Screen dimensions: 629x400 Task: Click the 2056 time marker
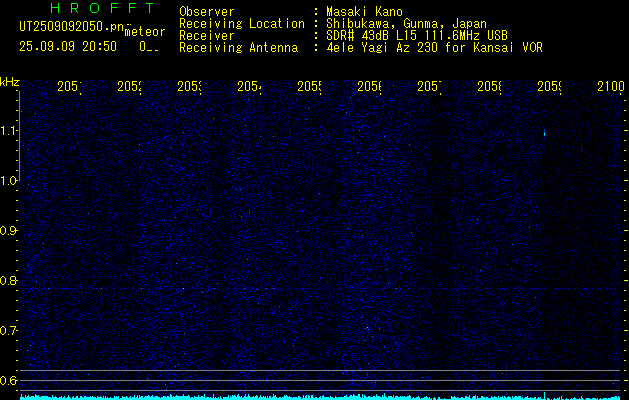(x=369, y=86)
